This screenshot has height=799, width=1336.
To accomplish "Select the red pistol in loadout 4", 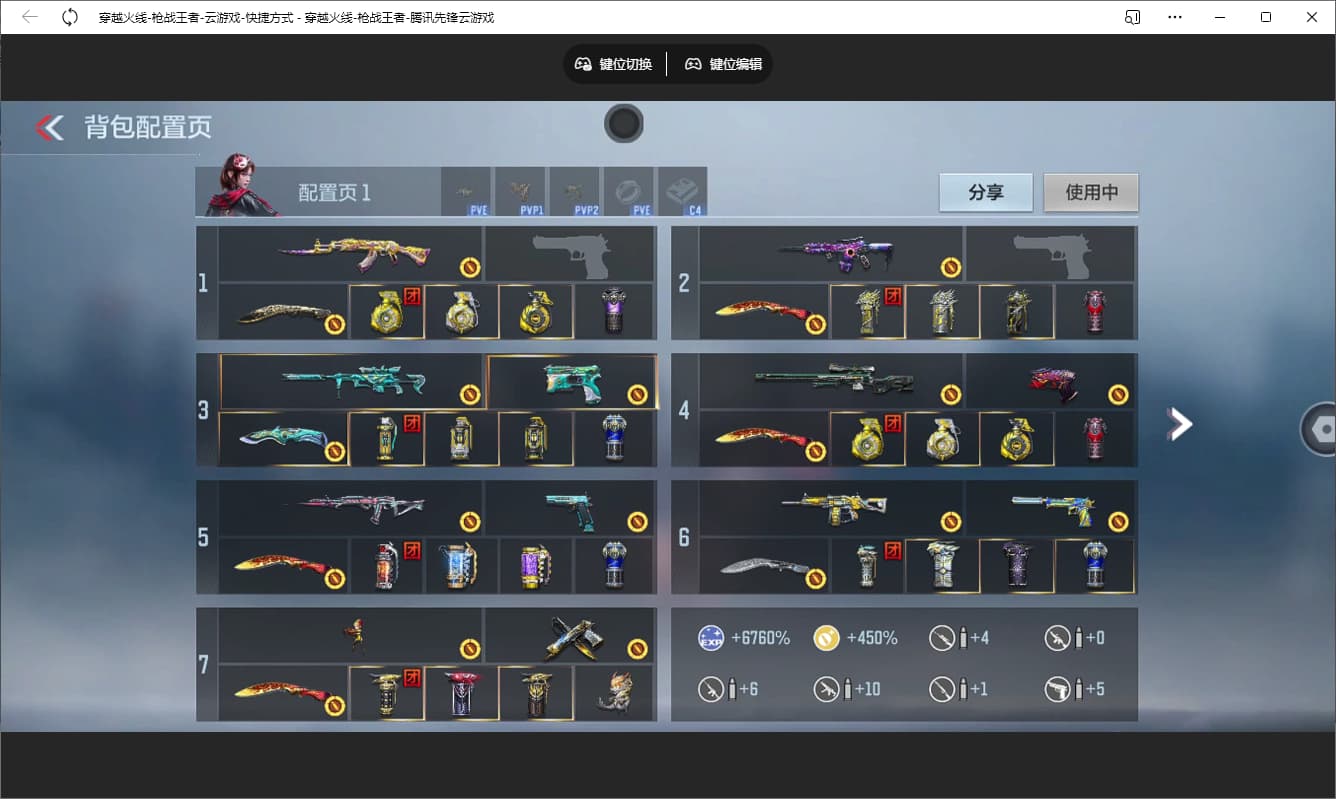I will pyautogui.click(x=1050, y=381).
